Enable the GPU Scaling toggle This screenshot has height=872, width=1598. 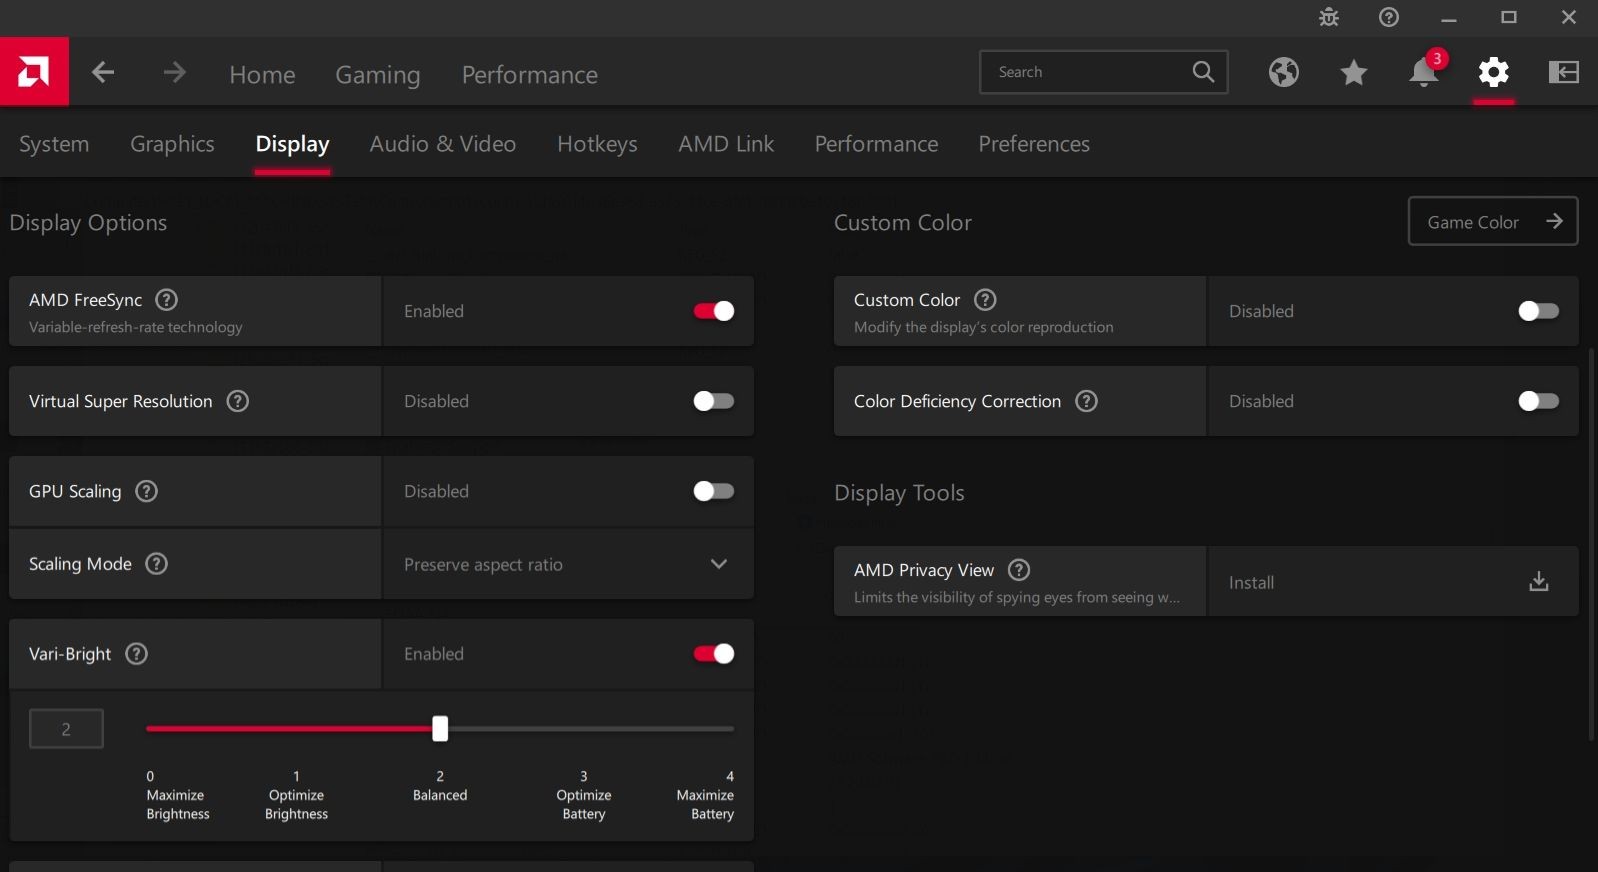pos(714,491)
